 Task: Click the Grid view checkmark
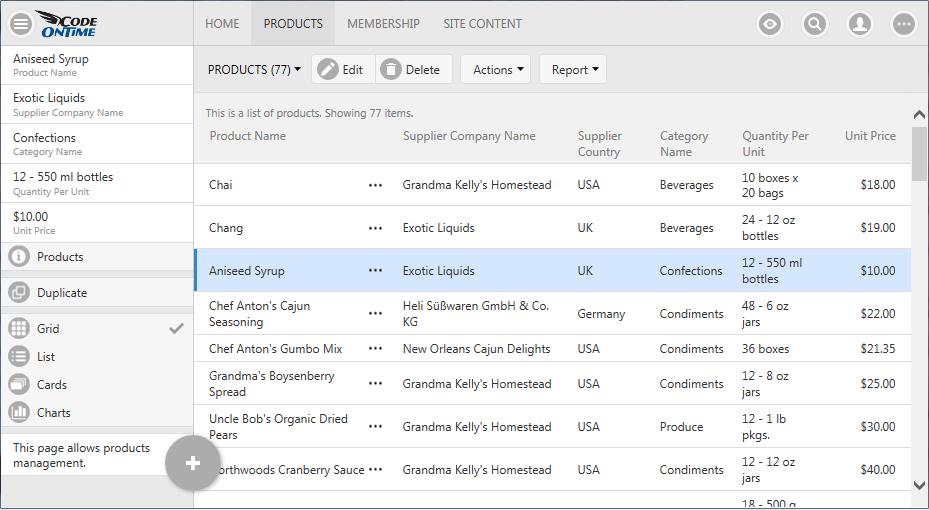point(176,328)
